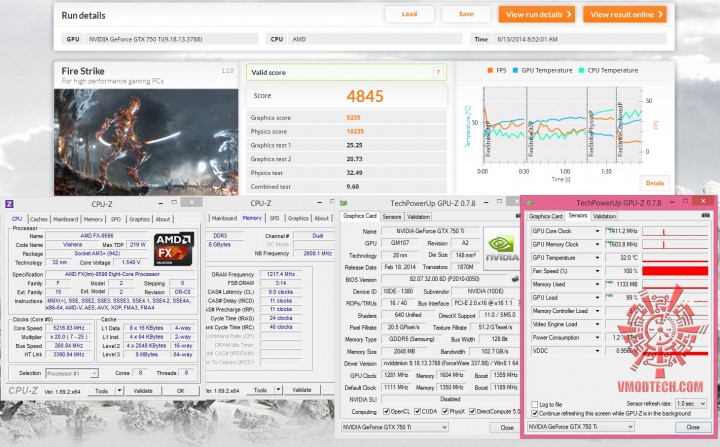The width and height of the screenshot is (720, 447).
Task: Click the NVIDIA logo in GPU-Z Graphics Card
Action: tap(501, 250)
